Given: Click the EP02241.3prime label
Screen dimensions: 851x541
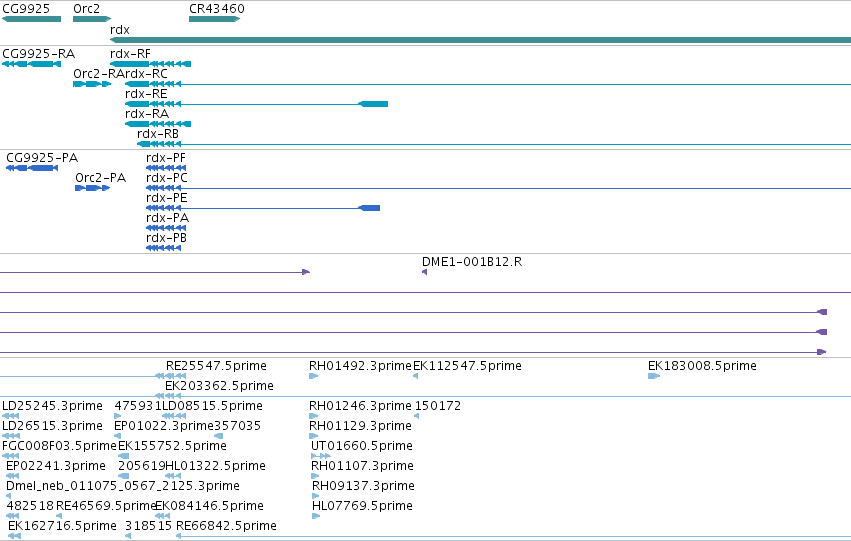Looking at the screenshot, I should tap(56, 467).
